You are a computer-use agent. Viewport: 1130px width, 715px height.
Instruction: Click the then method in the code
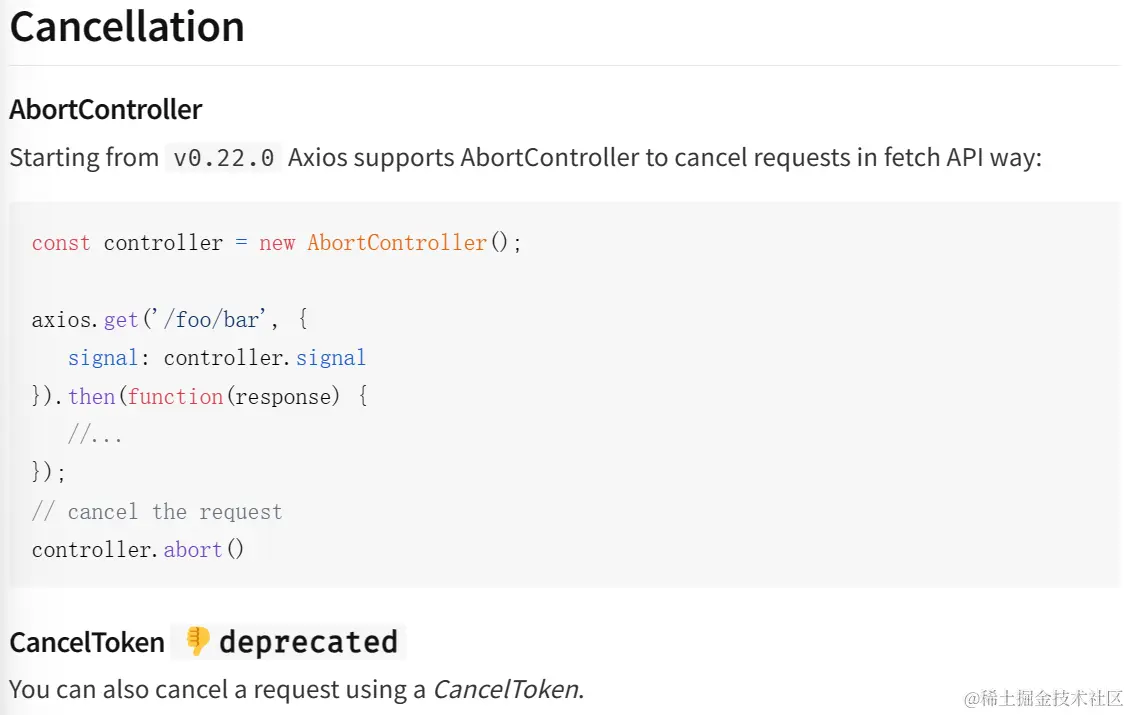92,397
